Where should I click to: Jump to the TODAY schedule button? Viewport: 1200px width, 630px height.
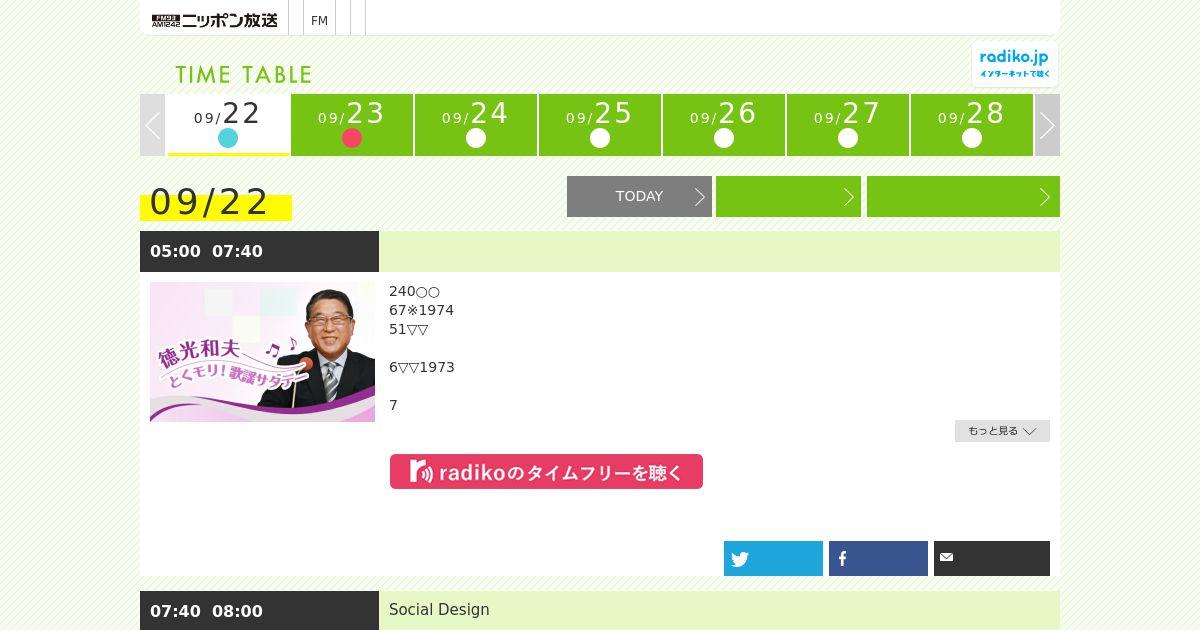click(x=639, y=196)
